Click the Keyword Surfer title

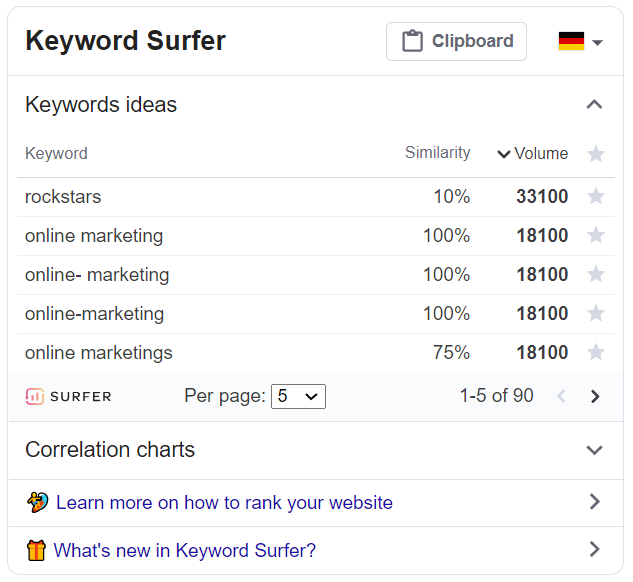126,41
